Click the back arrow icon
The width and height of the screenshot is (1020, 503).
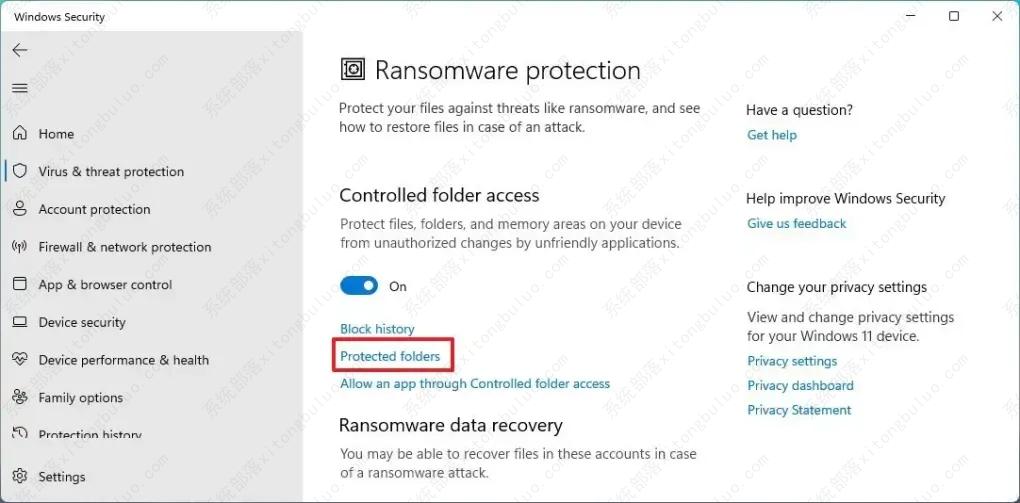click(x=20, y=50)
